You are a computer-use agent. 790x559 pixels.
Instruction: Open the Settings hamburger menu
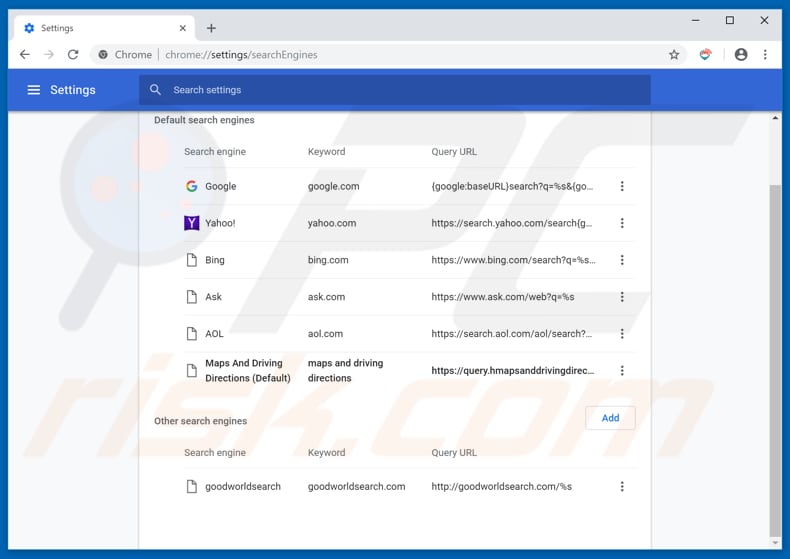coord(33,90)
